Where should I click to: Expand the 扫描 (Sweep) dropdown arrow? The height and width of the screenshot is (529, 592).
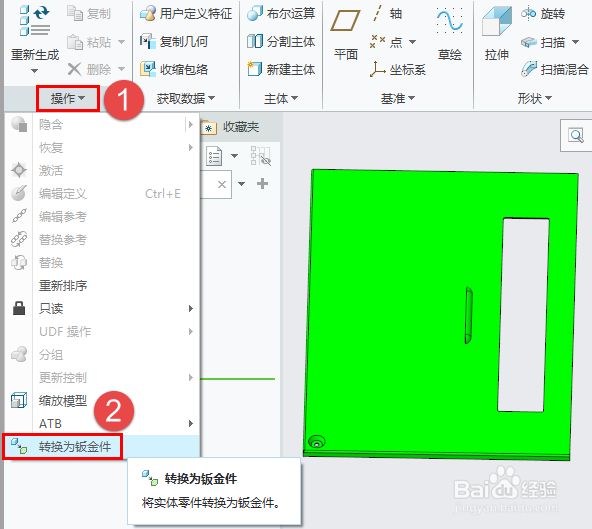[575, 42]
